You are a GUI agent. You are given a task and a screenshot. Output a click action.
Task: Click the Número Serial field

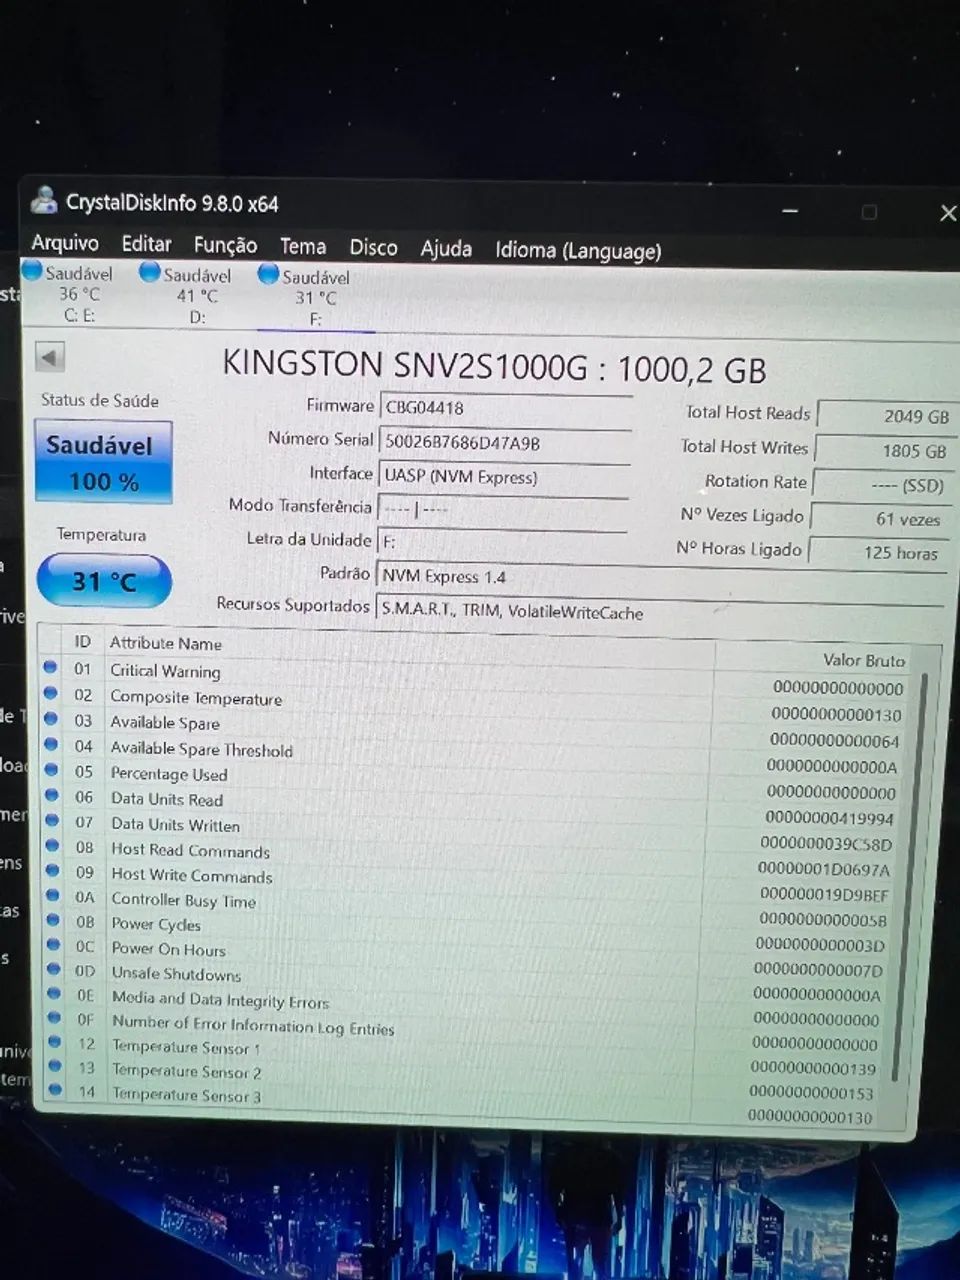(505, 442)
